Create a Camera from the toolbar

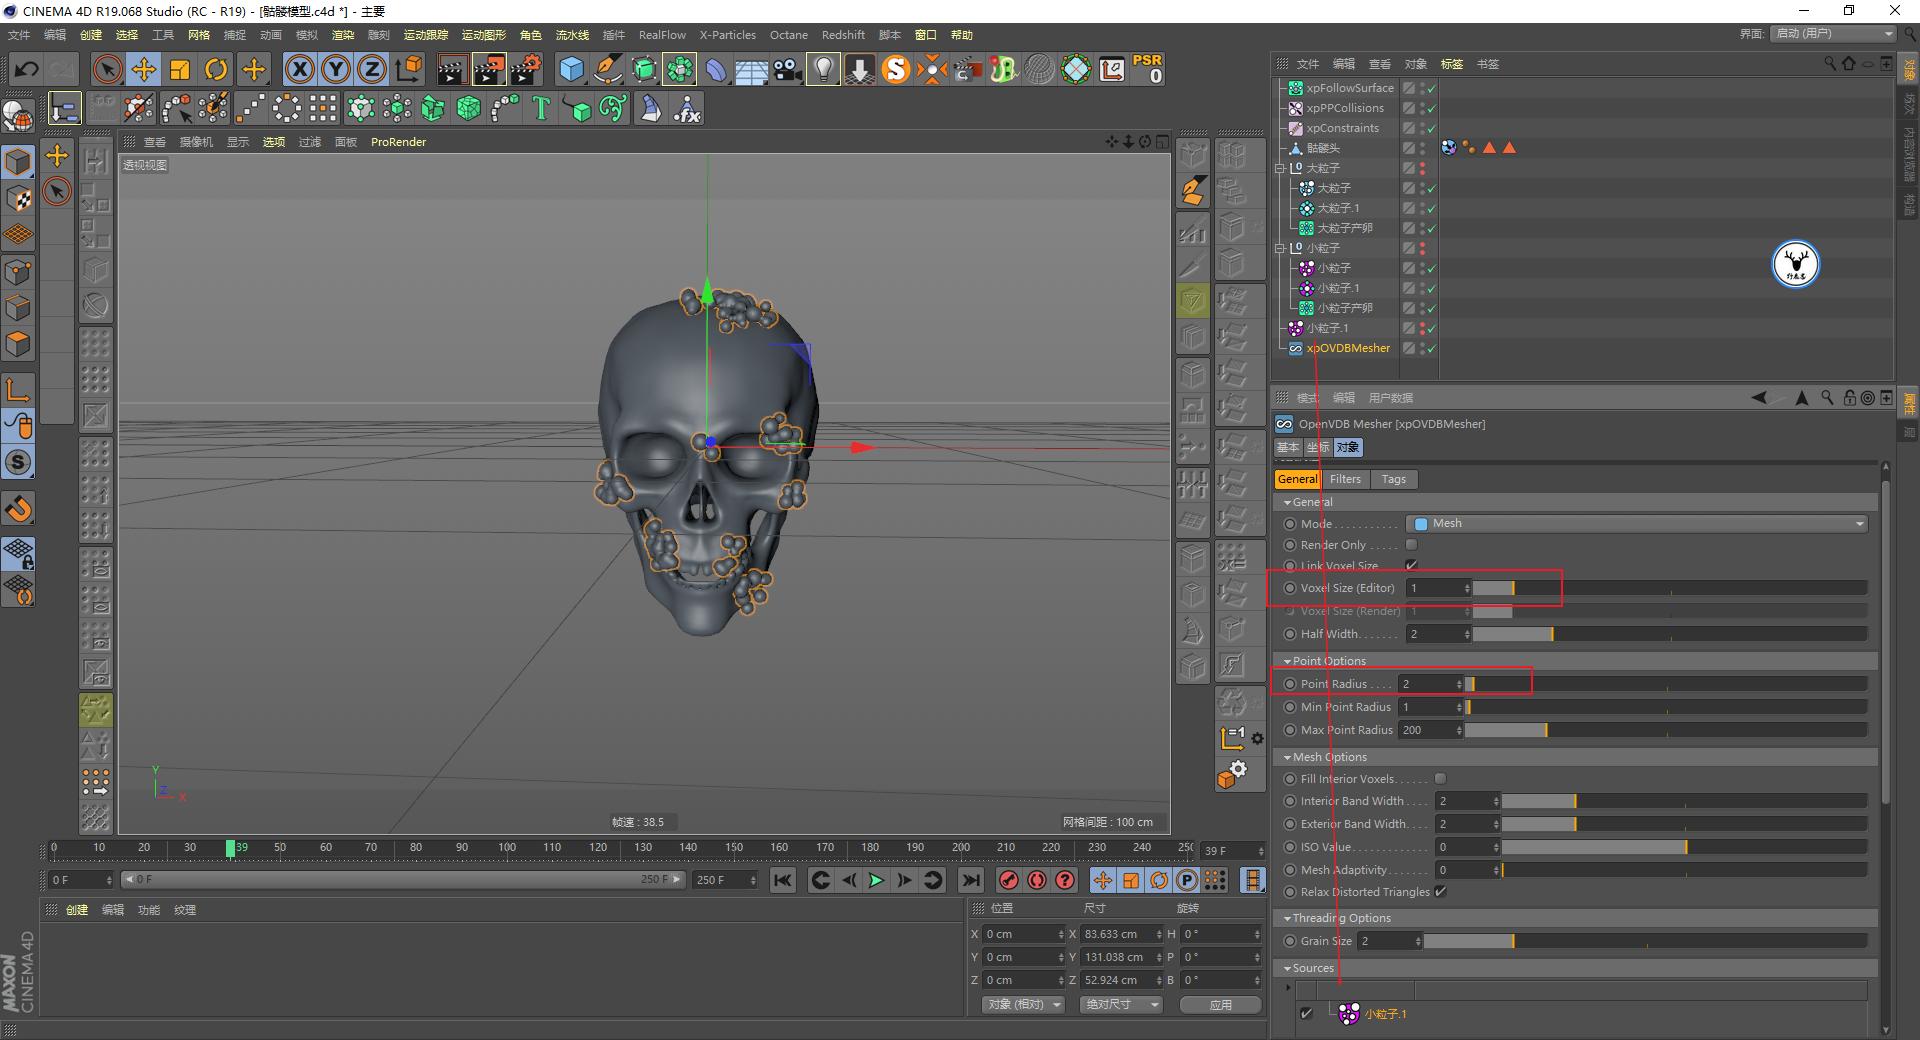[x=786, y=70]
